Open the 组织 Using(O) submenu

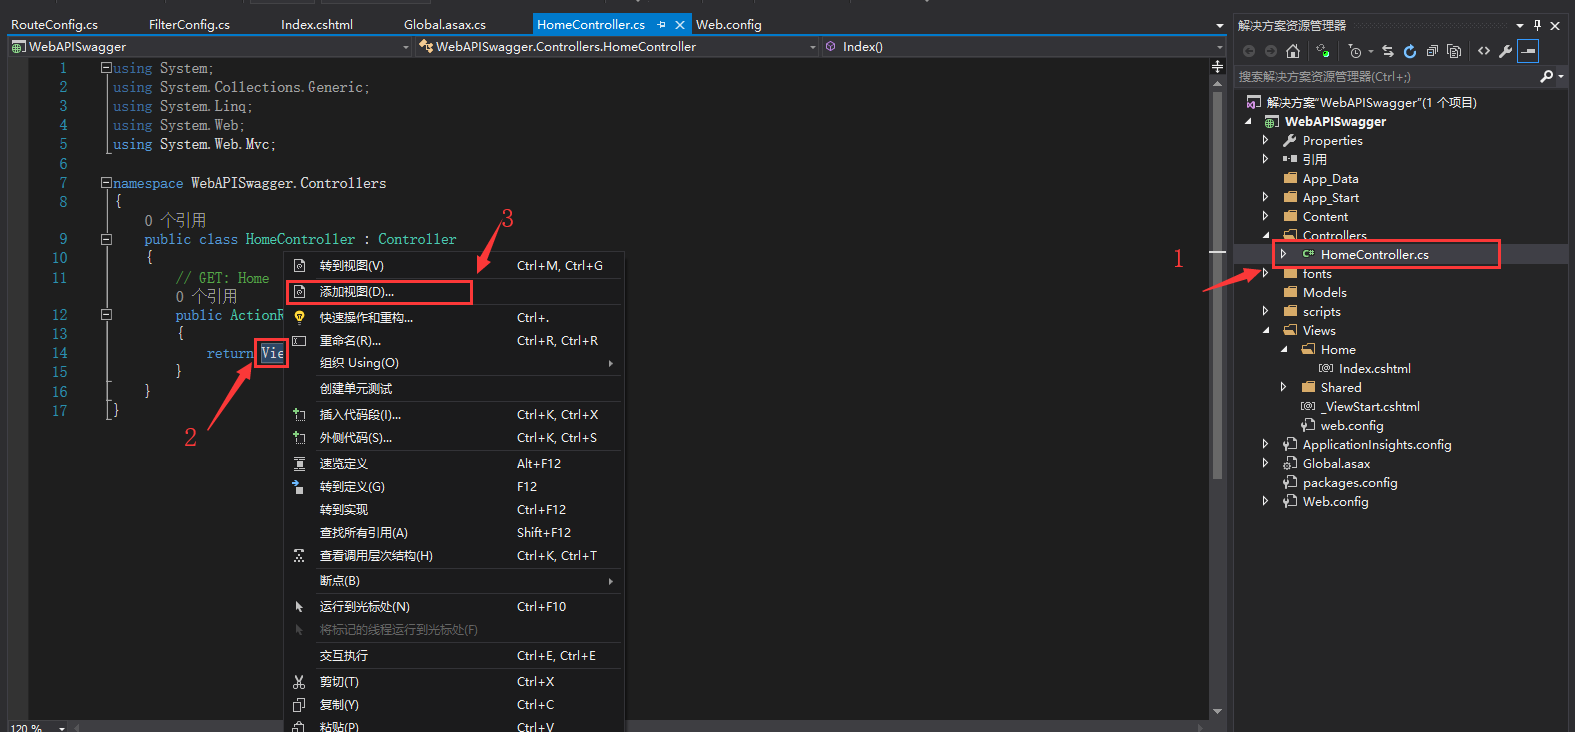pos(454,363)
